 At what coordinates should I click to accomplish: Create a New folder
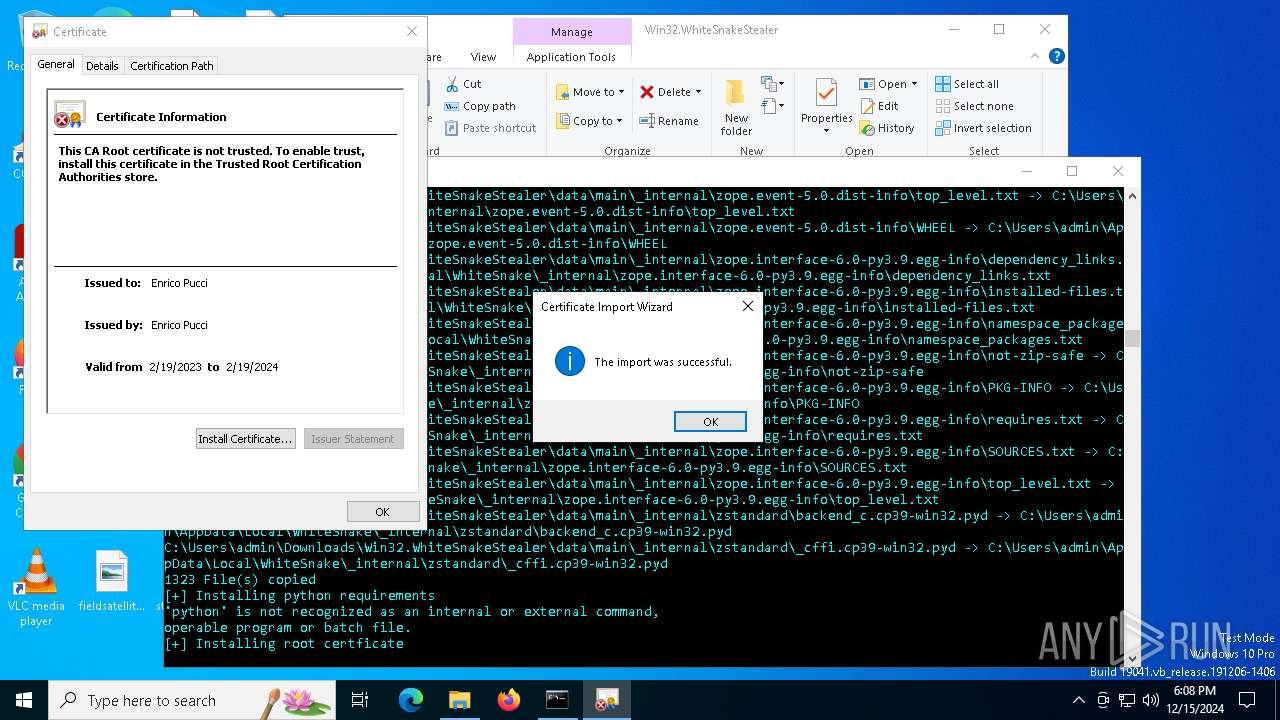tap(736, 108)
